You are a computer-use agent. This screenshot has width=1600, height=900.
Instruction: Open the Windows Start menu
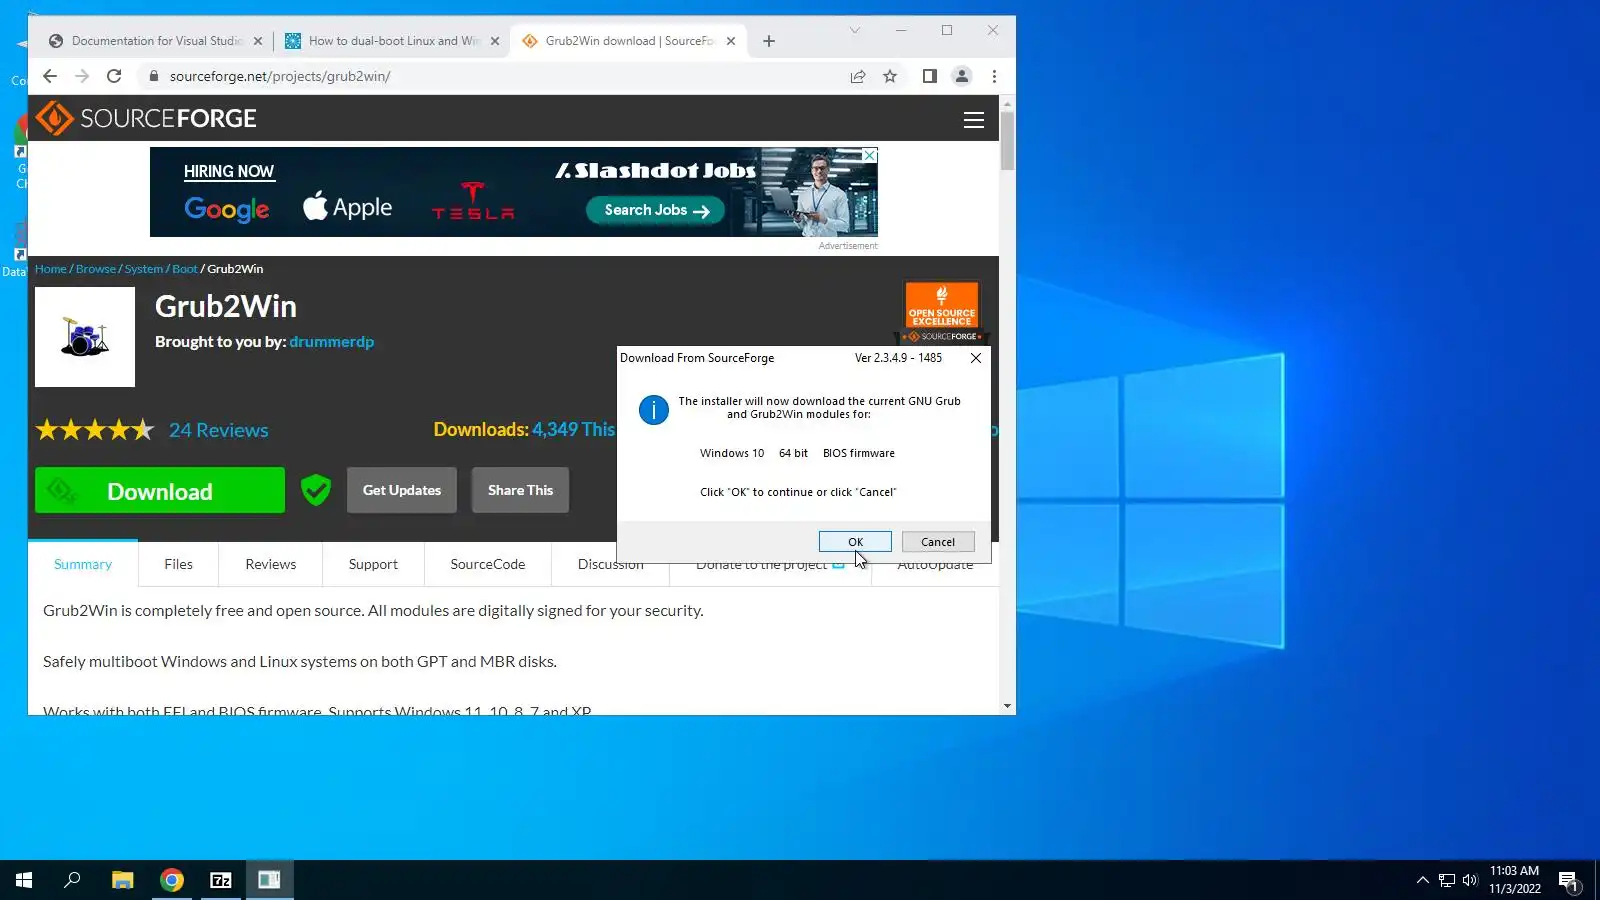(24, 880)
